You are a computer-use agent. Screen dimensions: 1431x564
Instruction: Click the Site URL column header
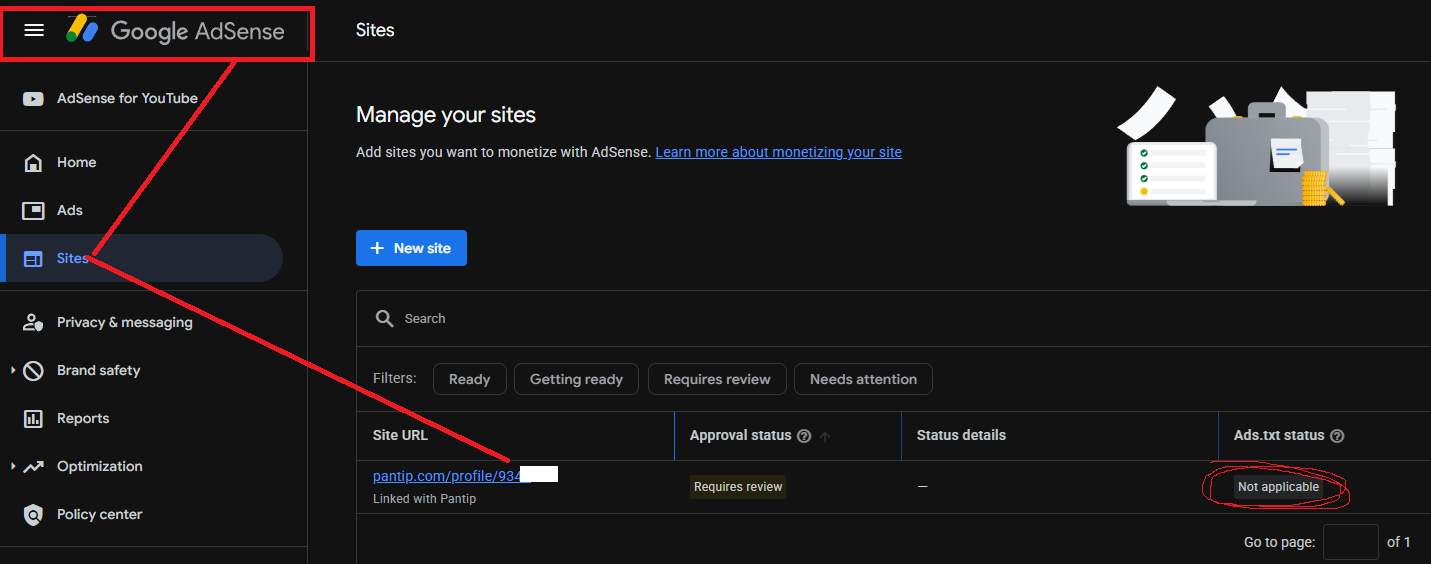(400, 435)
